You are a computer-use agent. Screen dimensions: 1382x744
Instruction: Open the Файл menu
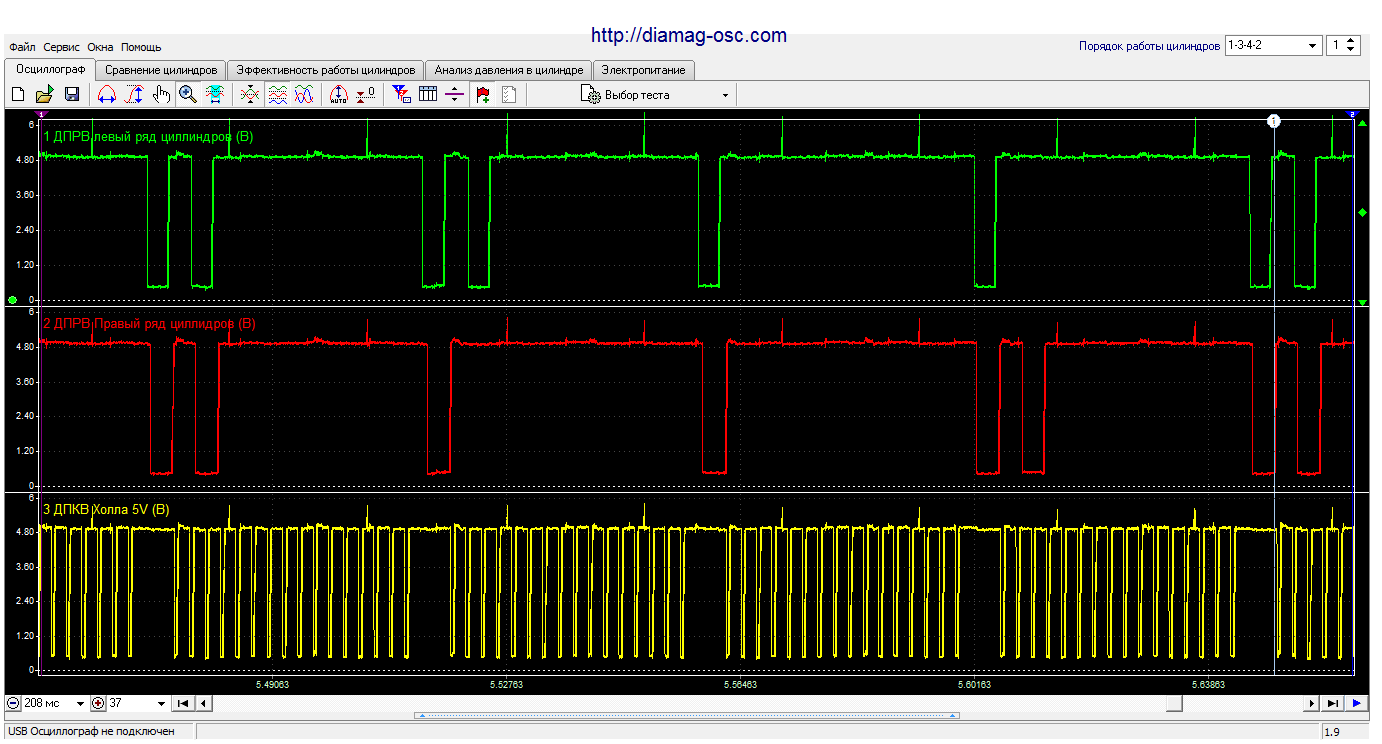22,47
